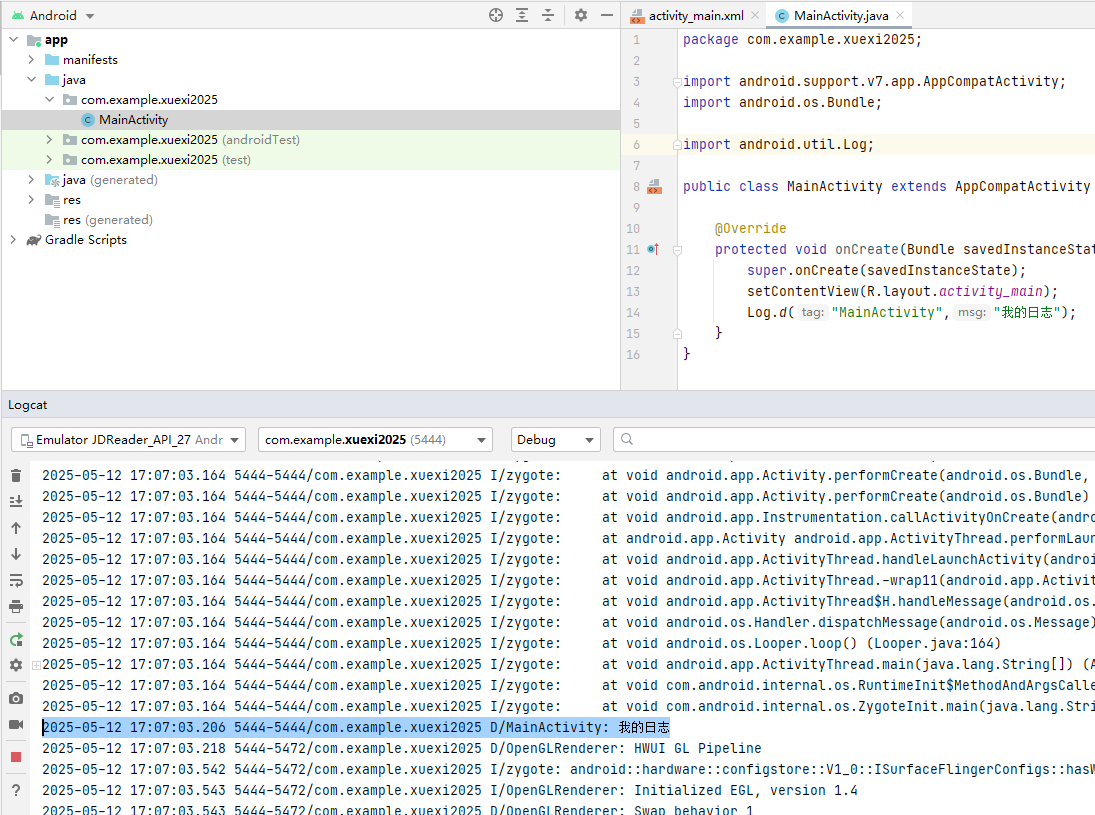Click override gutter icon on line 11
Viewport: 1095px width, 815px height.
(x=653, y=249)
